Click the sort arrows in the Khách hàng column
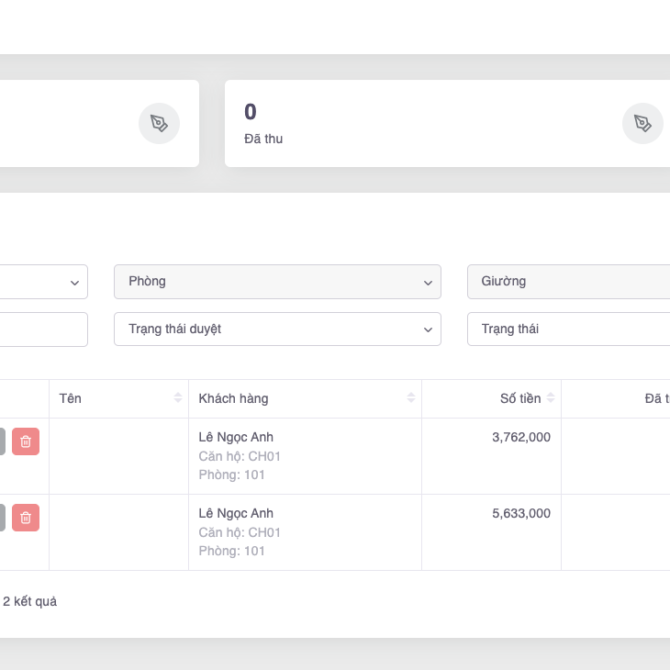The image size is (670, 670). [x=411, y=398]
